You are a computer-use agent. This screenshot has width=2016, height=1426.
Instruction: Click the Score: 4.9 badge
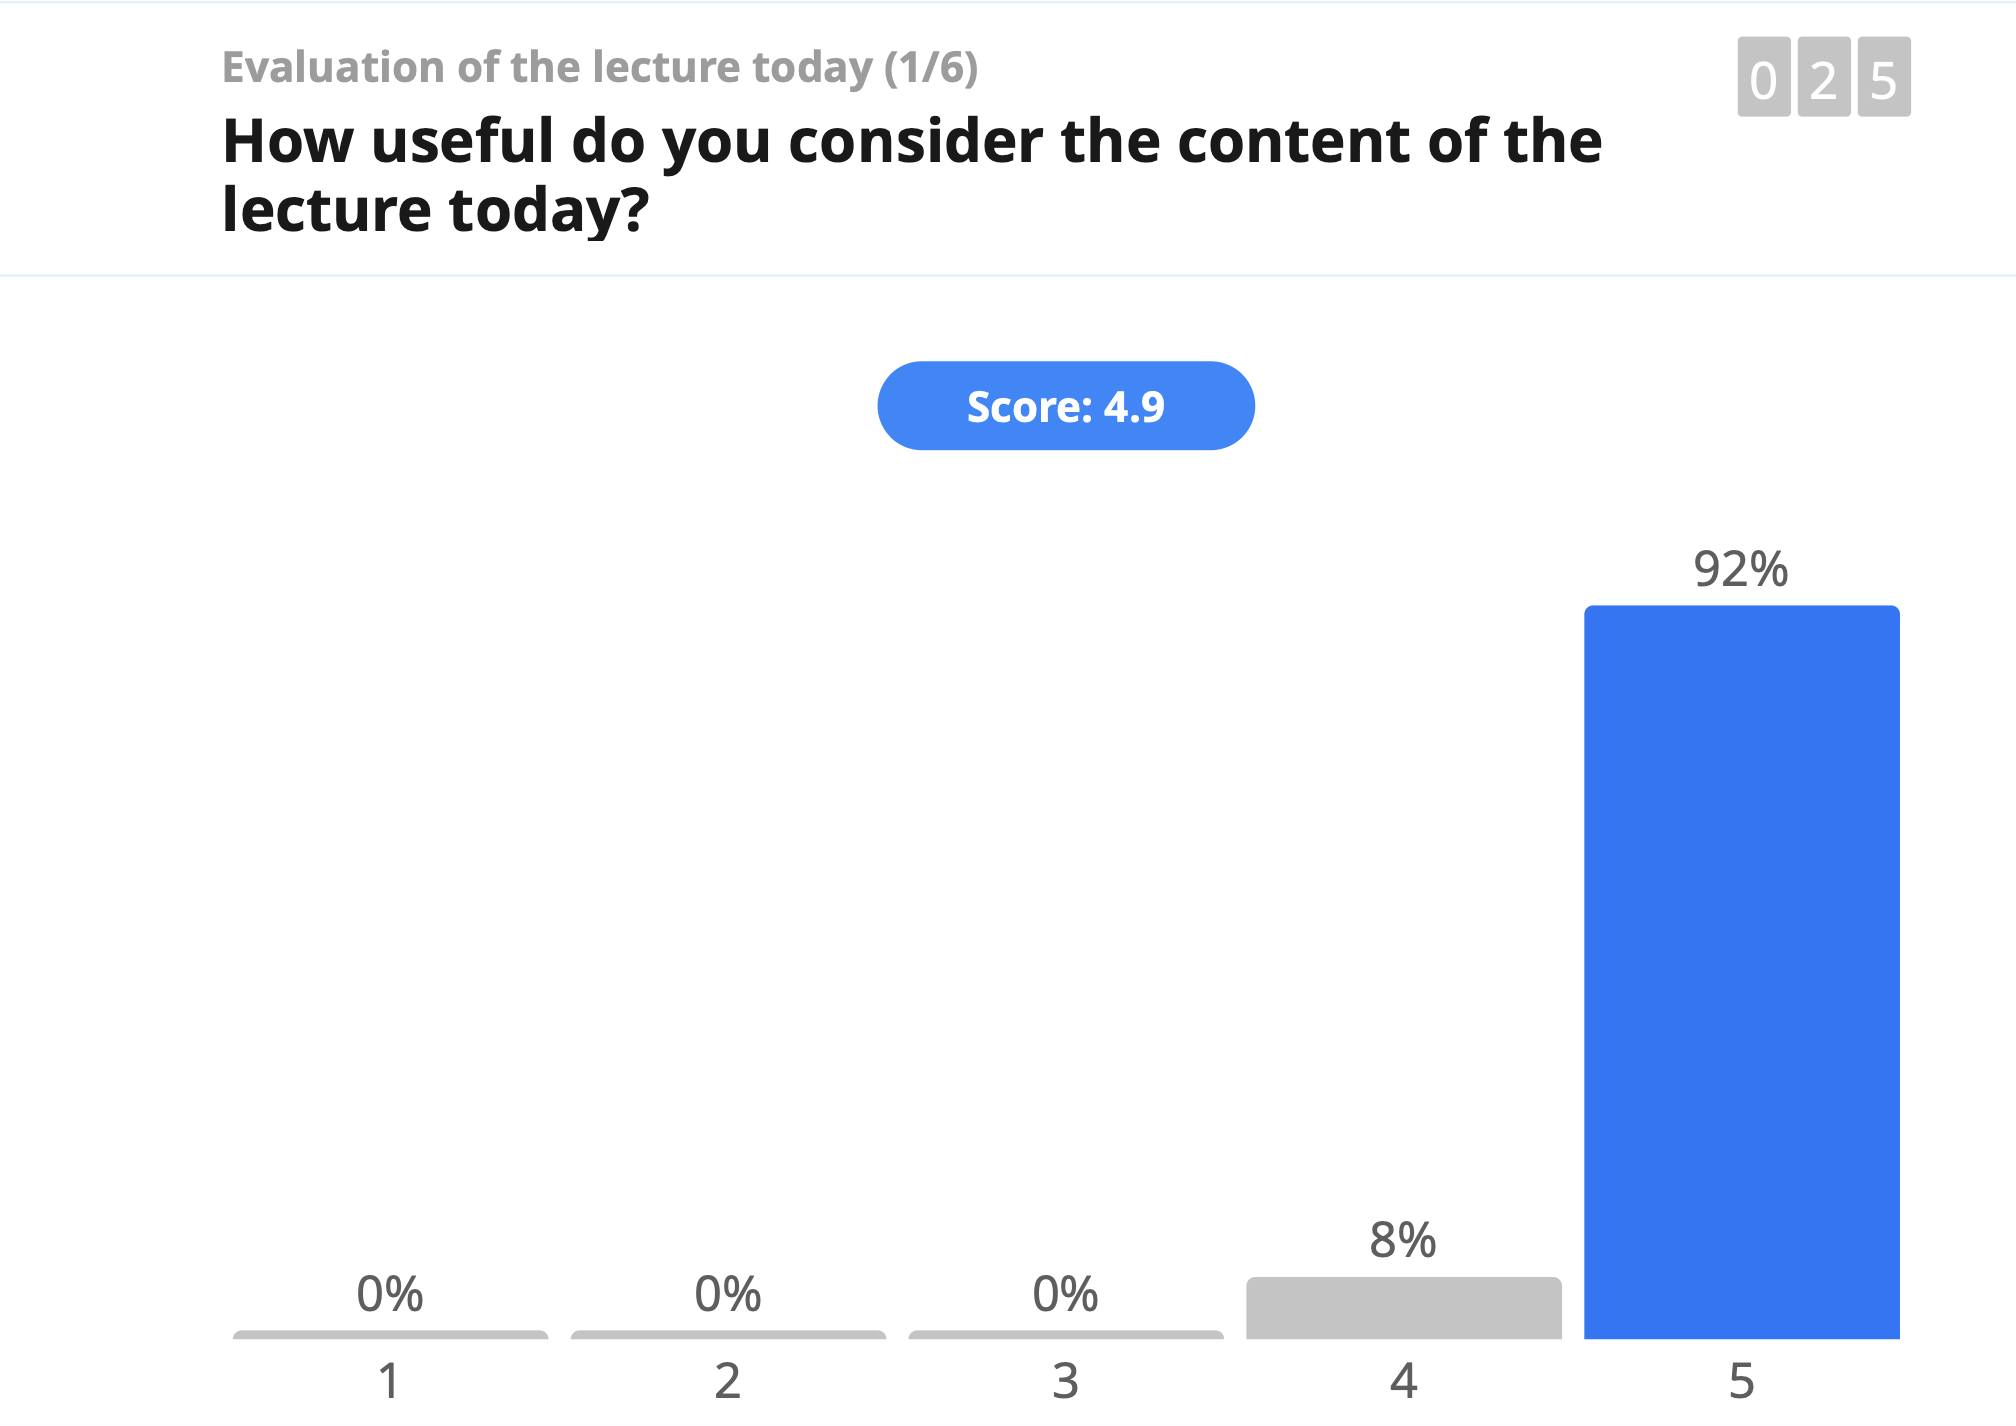(1065, 406)
